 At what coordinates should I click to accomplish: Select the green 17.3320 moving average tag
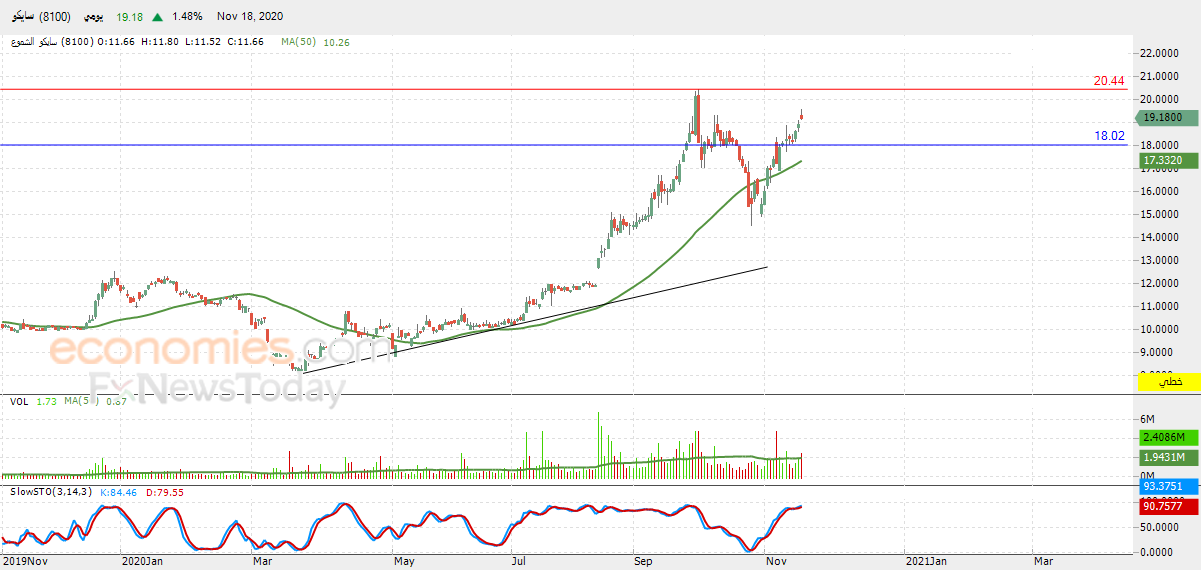click(x=1166, y=160)
